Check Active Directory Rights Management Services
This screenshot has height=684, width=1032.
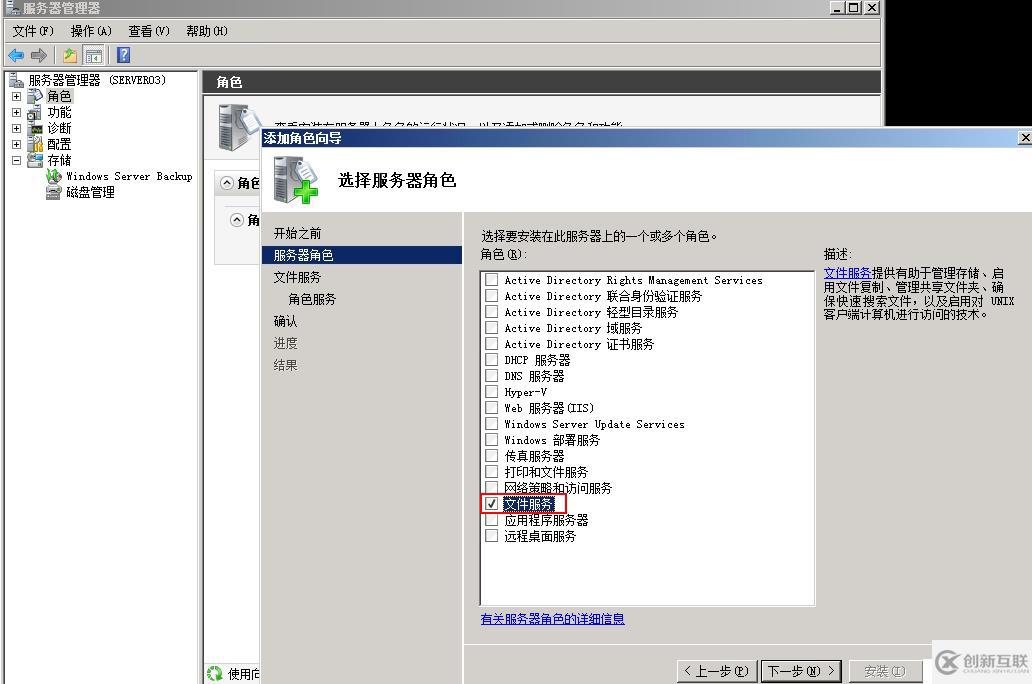(x=492, y=280)
